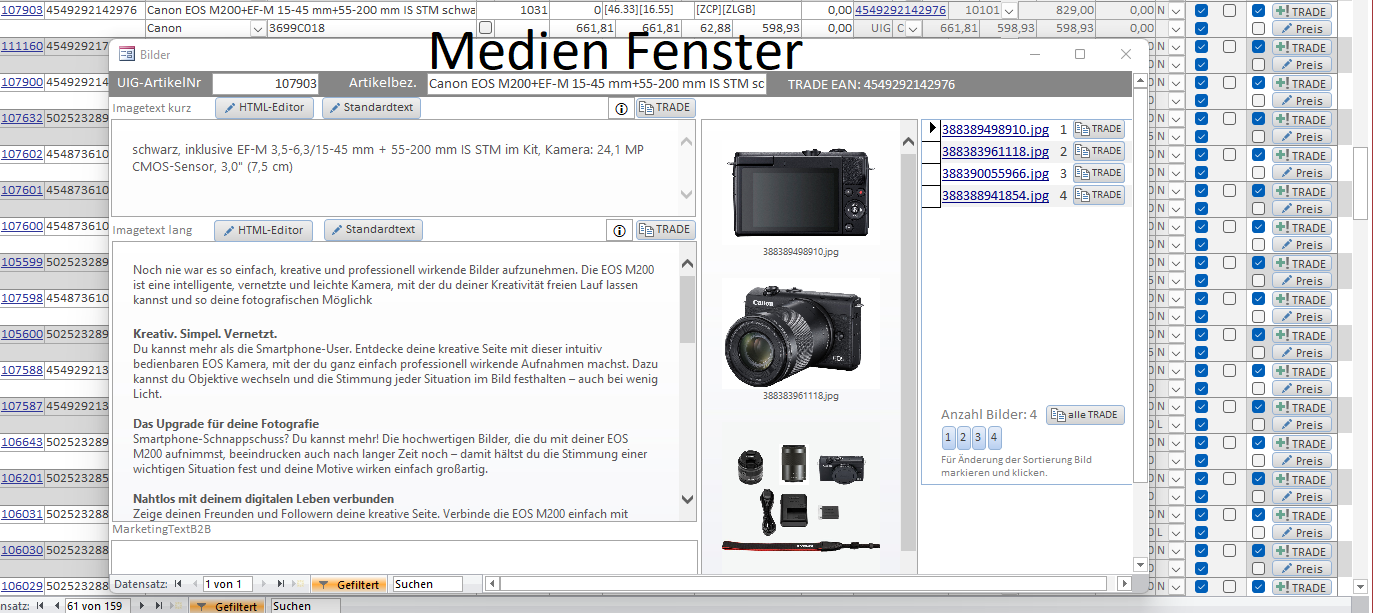
Task: Open the 388390055966.jpg file link
Action: (x=995, y=173)
